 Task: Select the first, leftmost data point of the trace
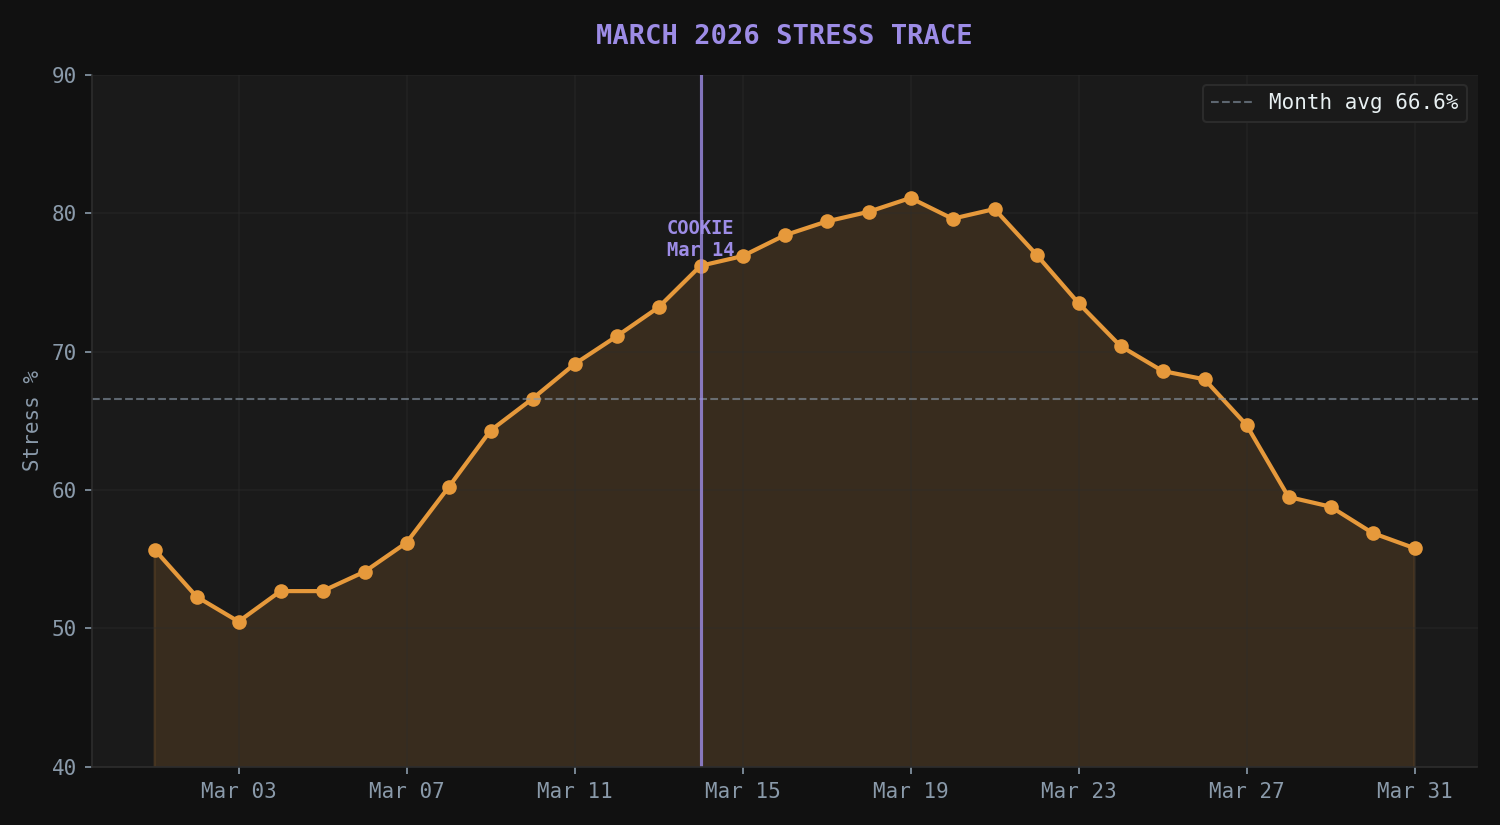click(x=155, y=551)
